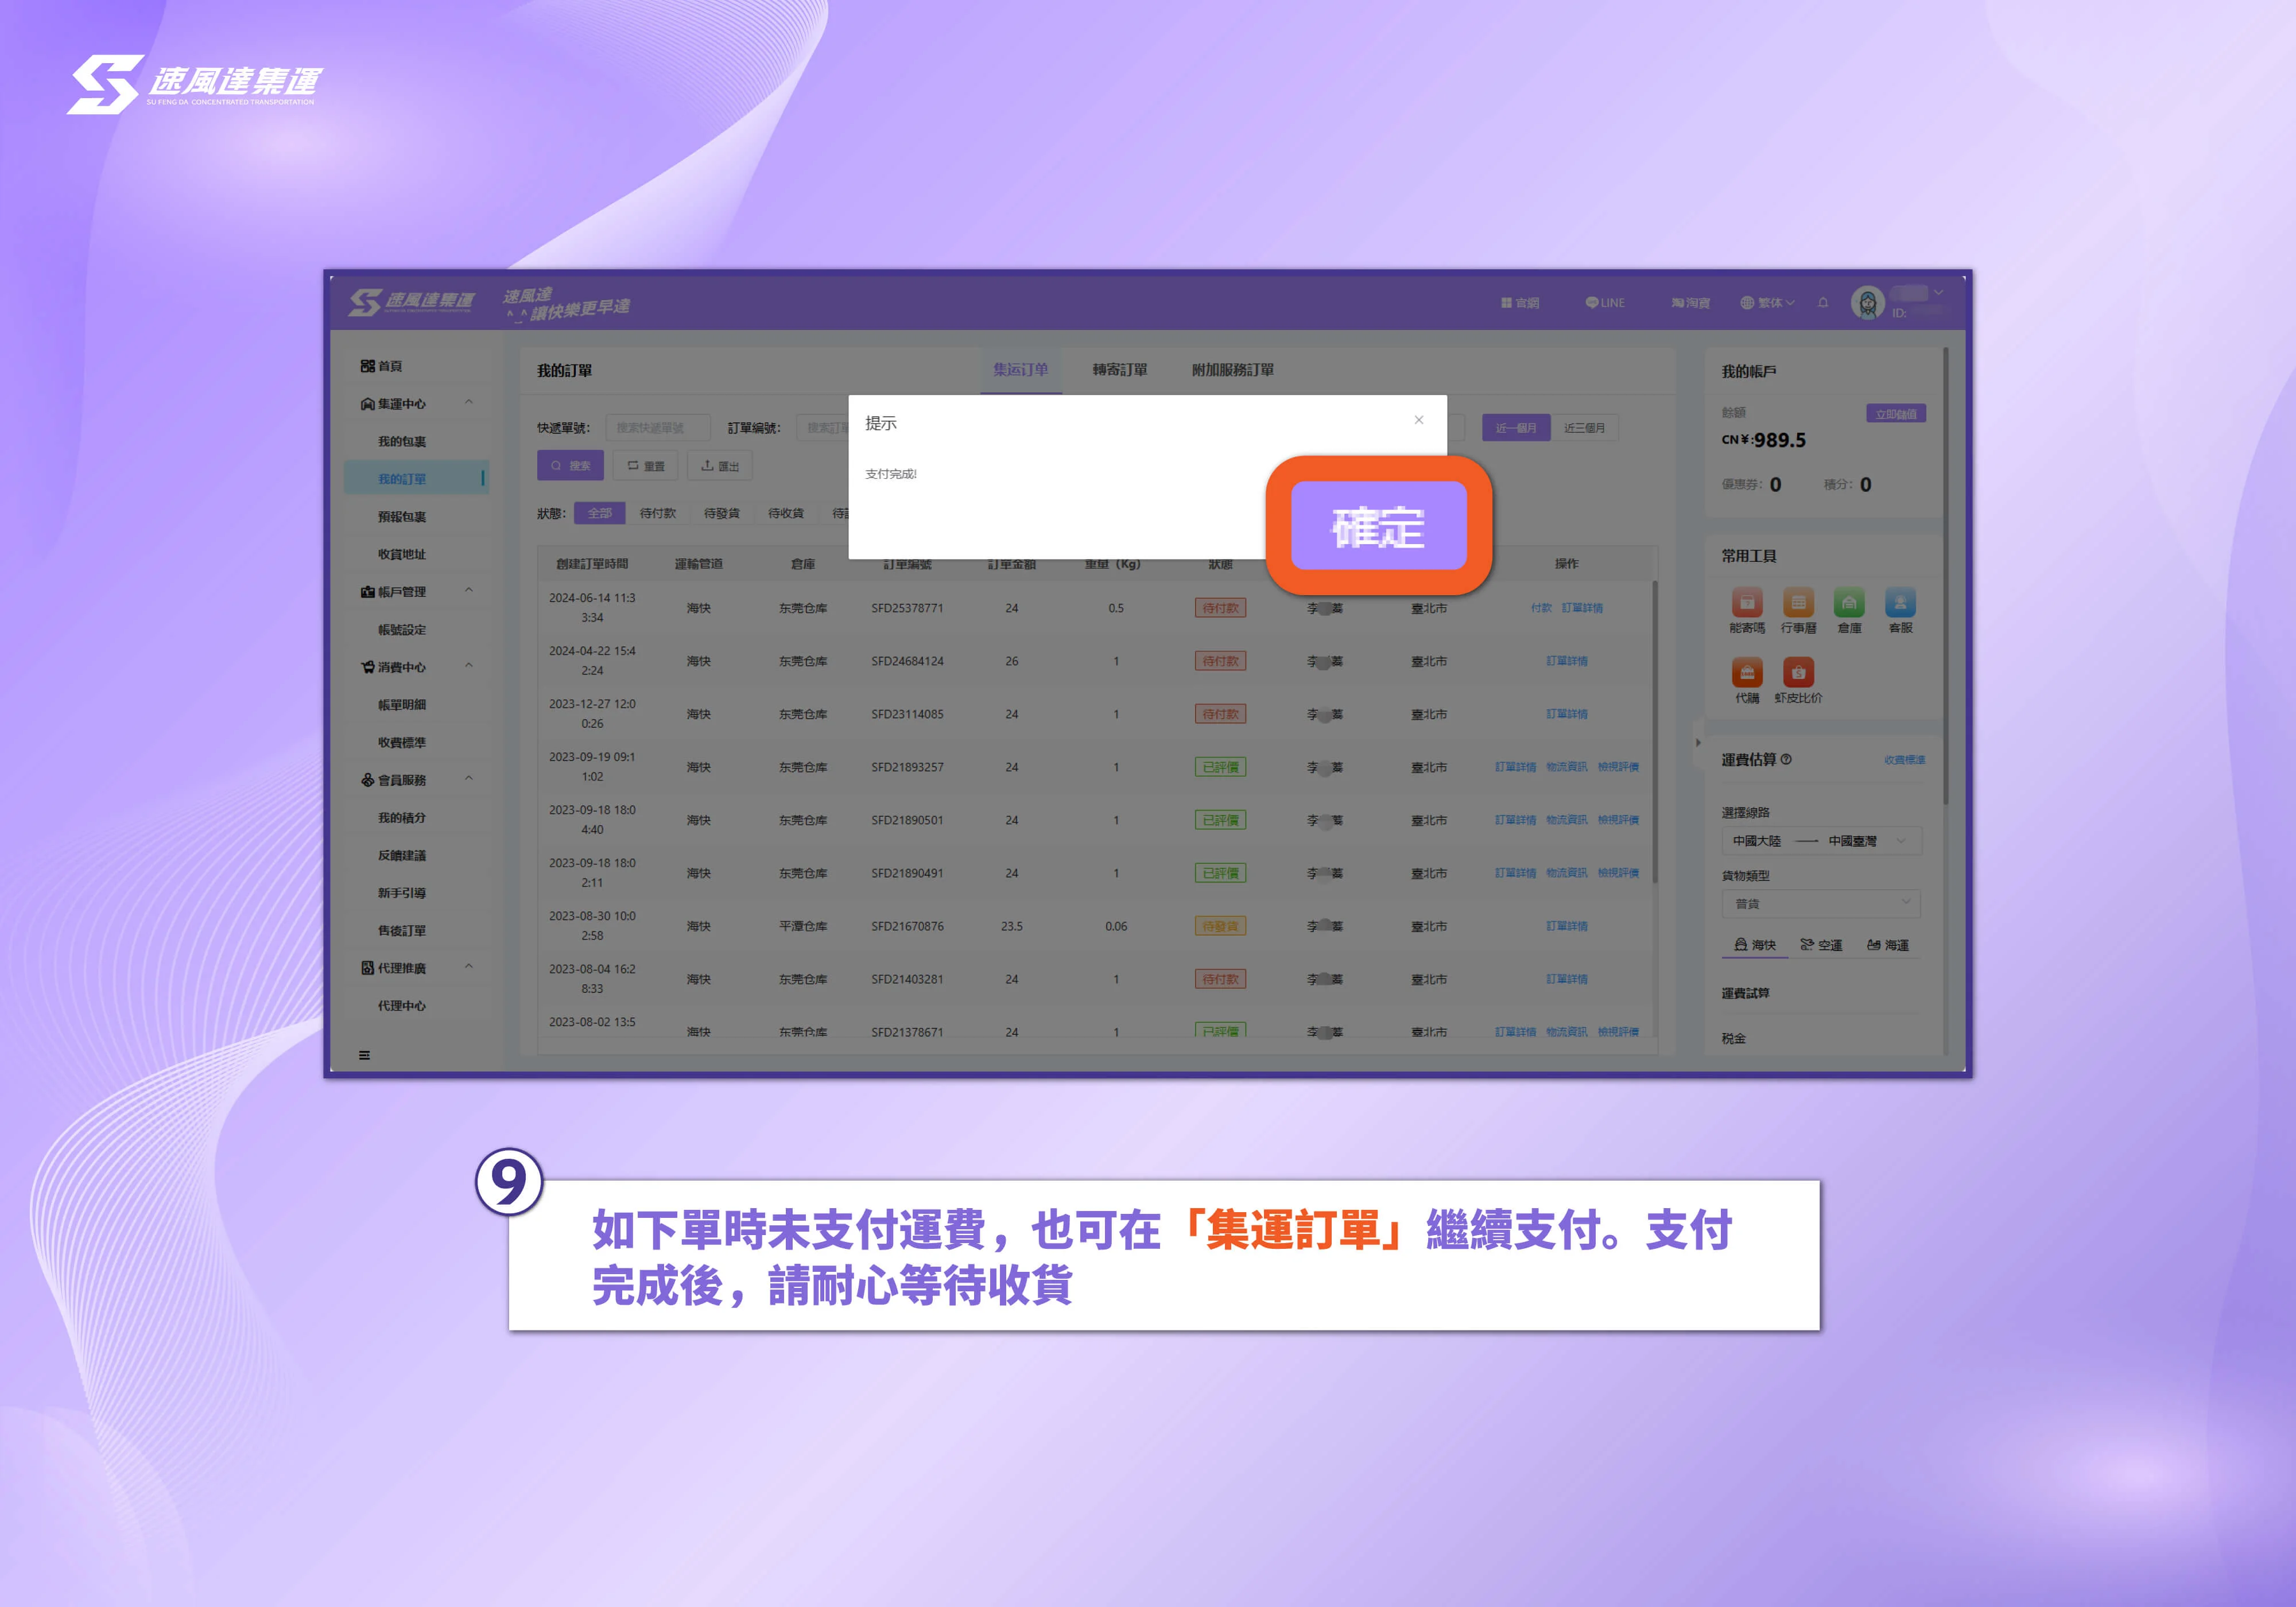The width and height of the screenshot is (2296, 1607).
Task: Open the 淘寶 link in the header
Action: click(x=1690, y=303)
